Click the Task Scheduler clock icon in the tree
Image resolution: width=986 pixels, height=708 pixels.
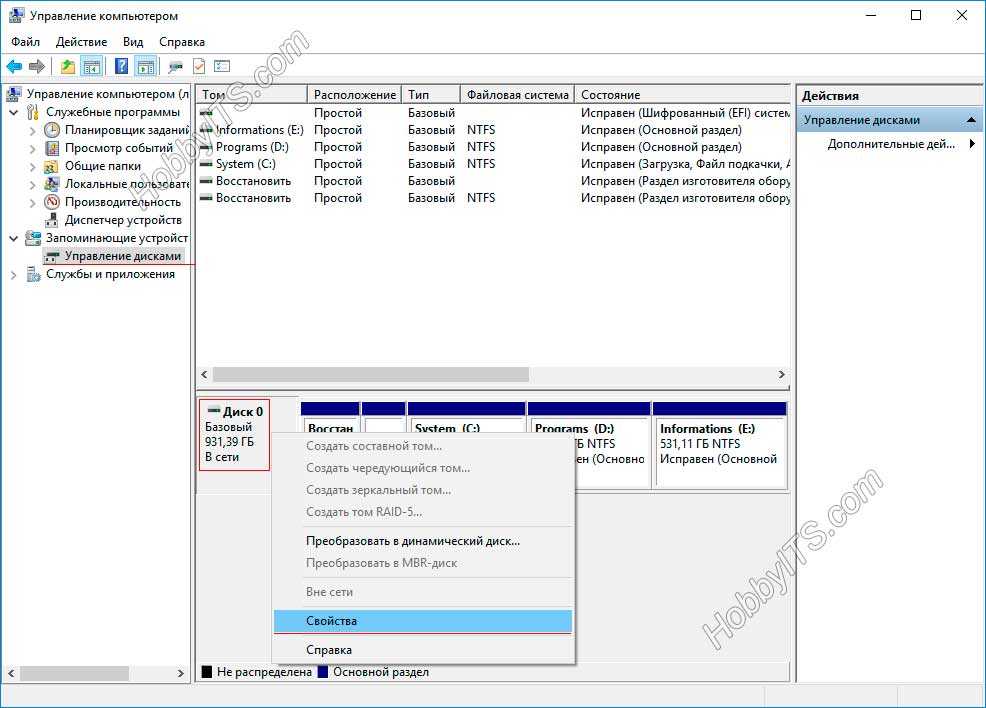pyautogui.click(x=52, y=130)
